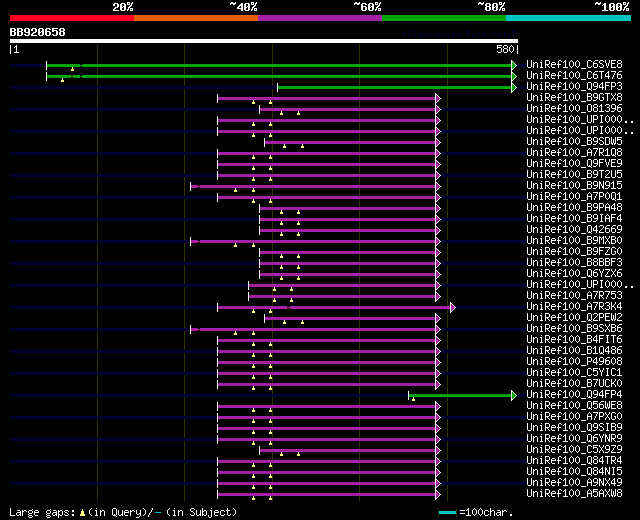640x520 pixels.
Task: Click the green arrowhead ending the Q94FP4 alignment
Action: click(x=514, y=396)
